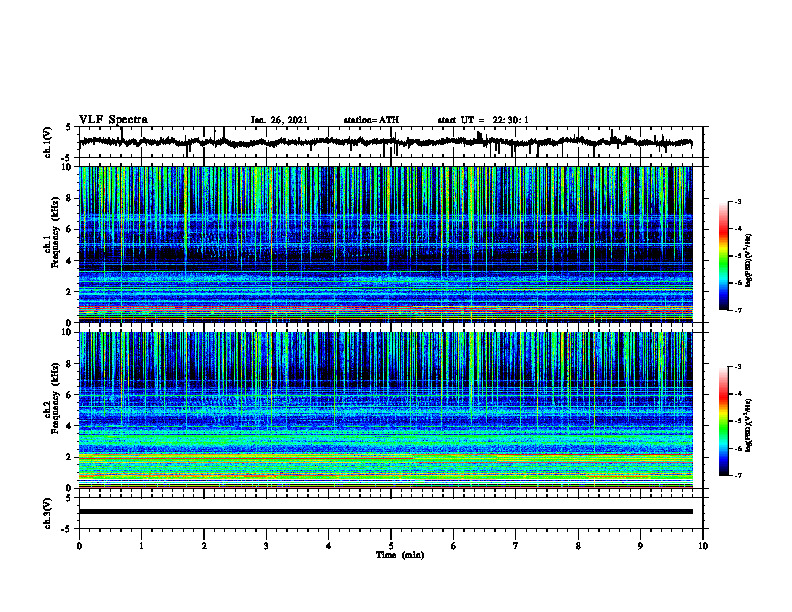Click the "-5" tick on ch.1(V) axis
792x612 pixels.
pyautogui.click(x=67, y=158)
